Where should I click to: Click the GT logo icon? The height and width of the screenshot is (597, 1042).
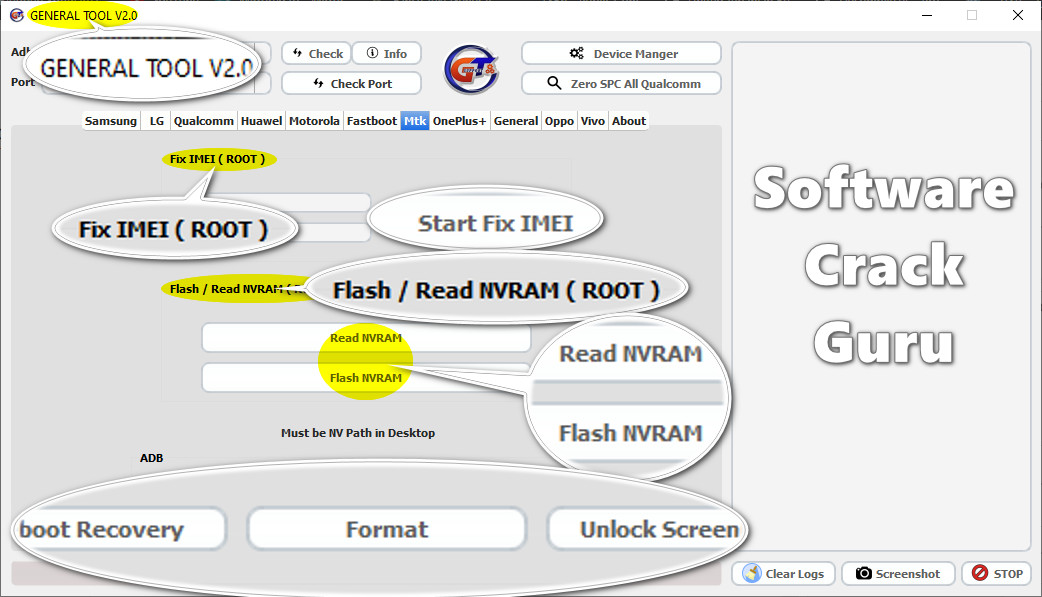click(471, 69)
